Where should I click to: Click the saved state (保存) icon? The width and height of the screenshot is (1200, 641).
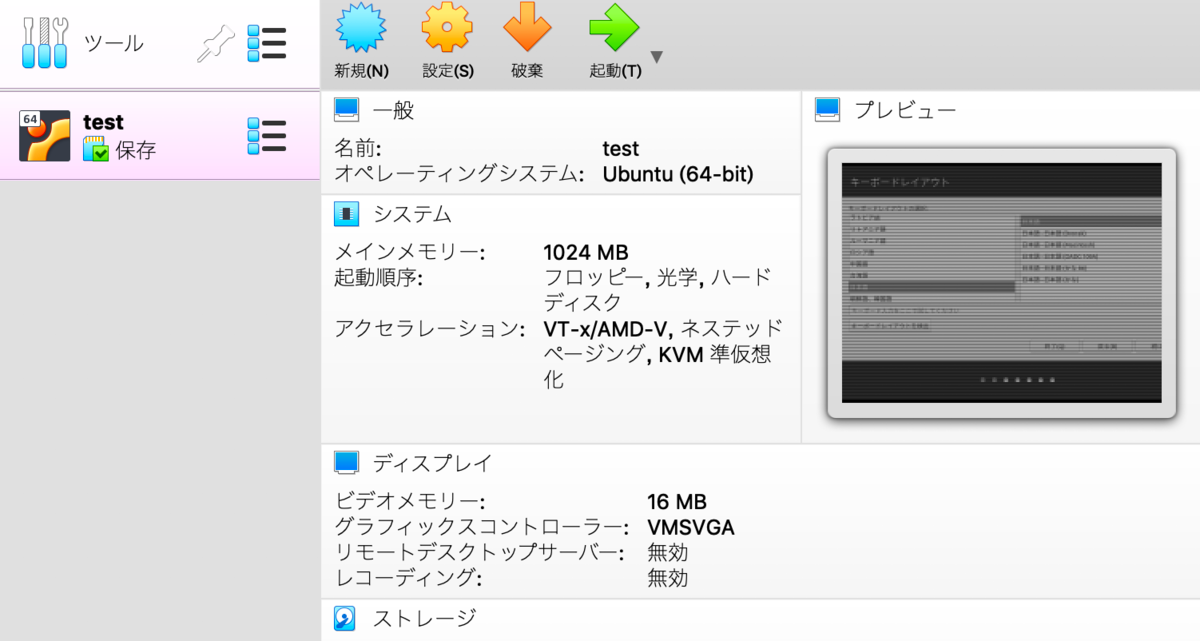[x=96, y=151]
